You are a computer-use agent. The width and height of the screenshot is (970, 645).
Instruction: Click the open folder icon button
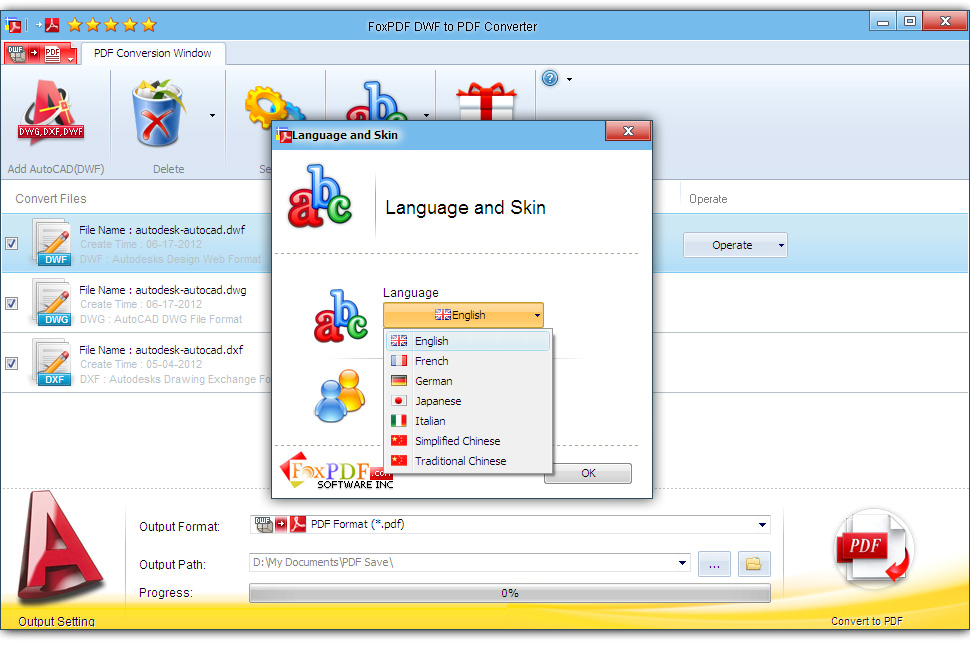click(754, 564)
